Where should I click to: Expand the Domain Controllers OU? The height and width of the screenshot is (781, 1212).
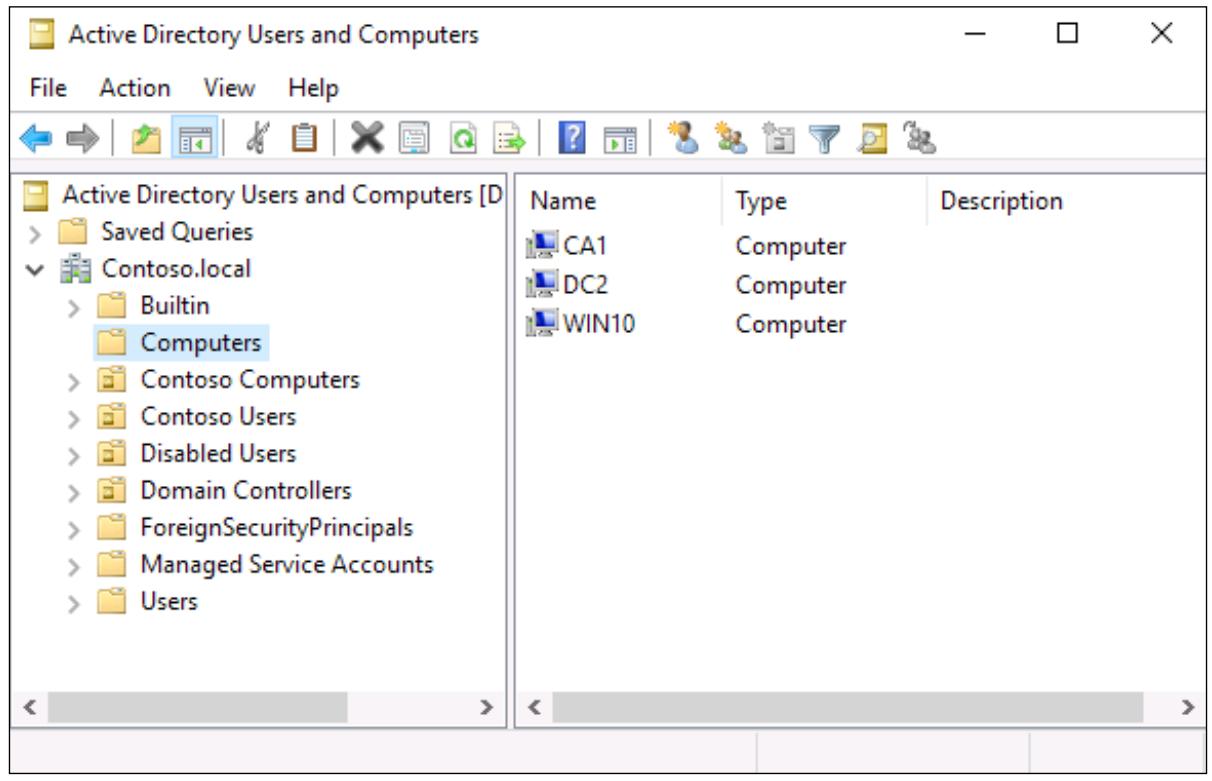(x=74, y=491)
